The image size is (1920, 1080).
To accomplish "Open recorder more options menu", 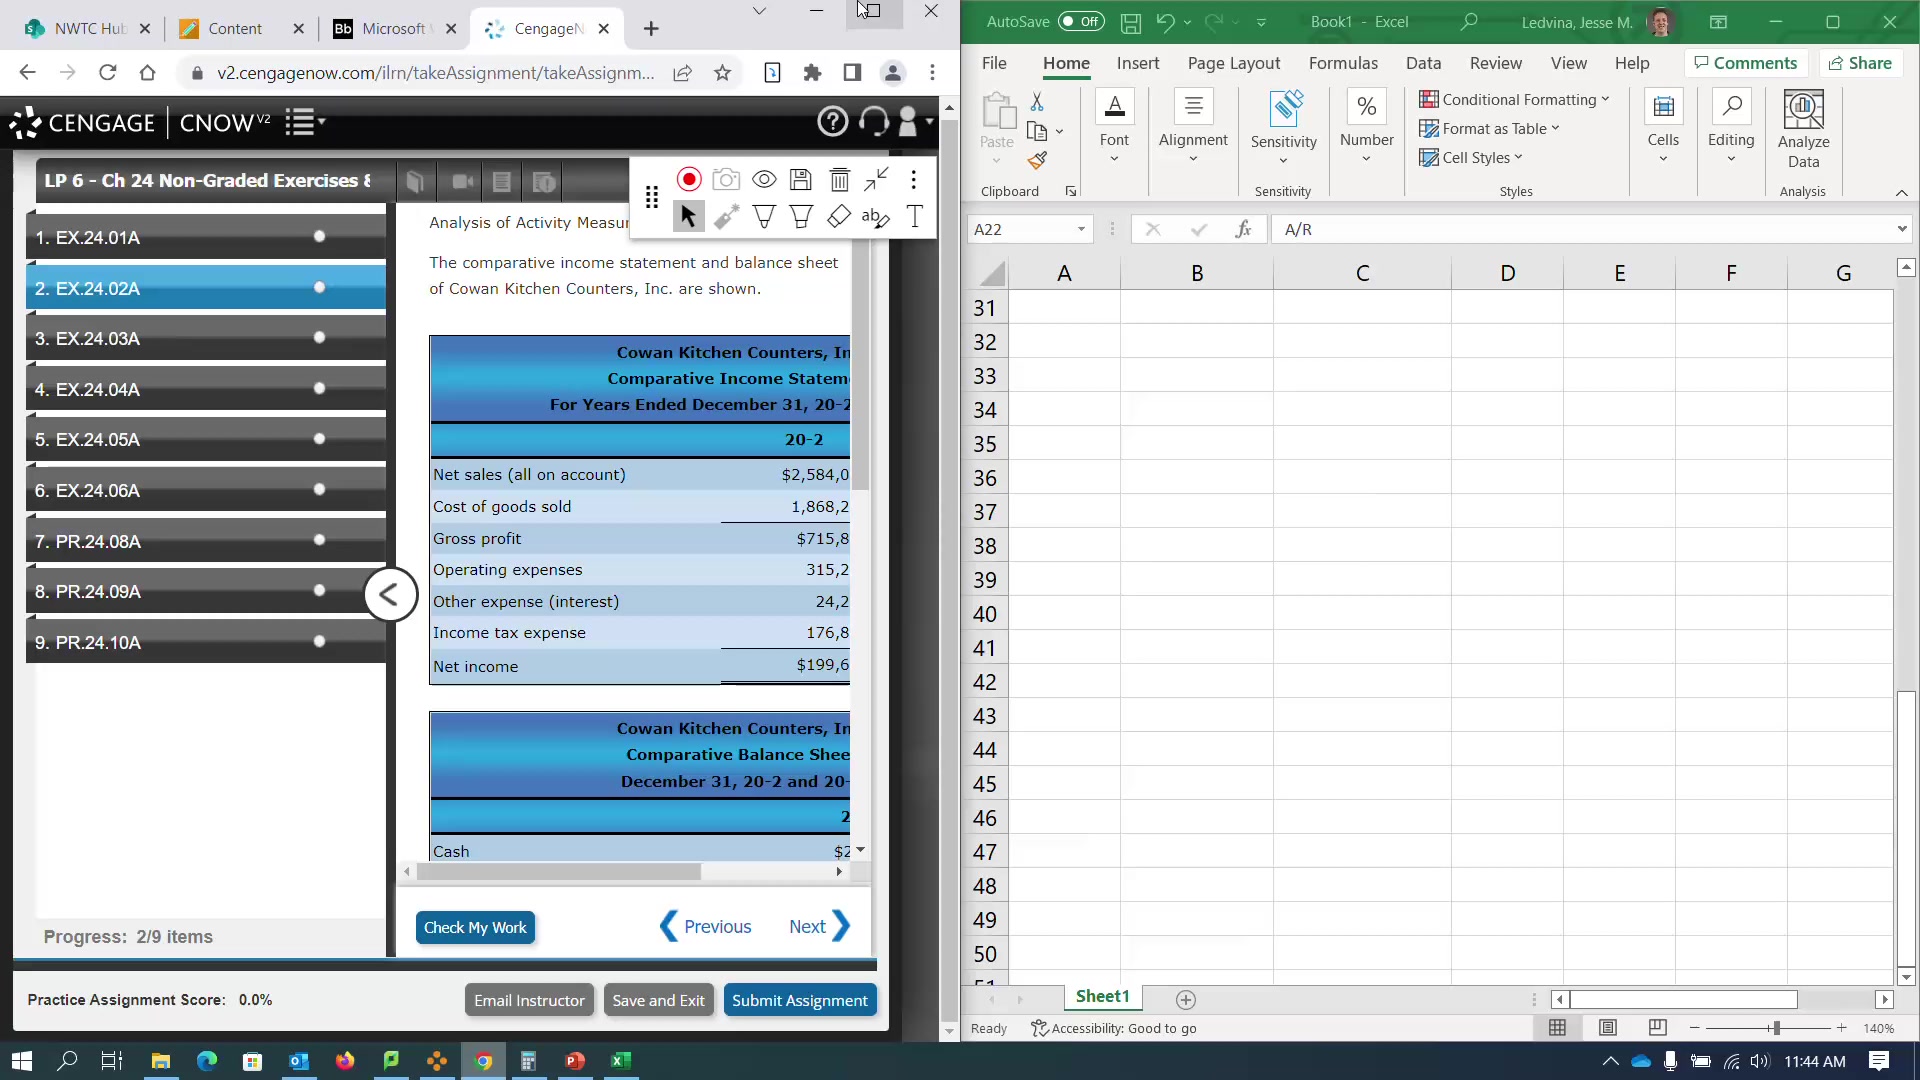I will (x=913, y=179).
